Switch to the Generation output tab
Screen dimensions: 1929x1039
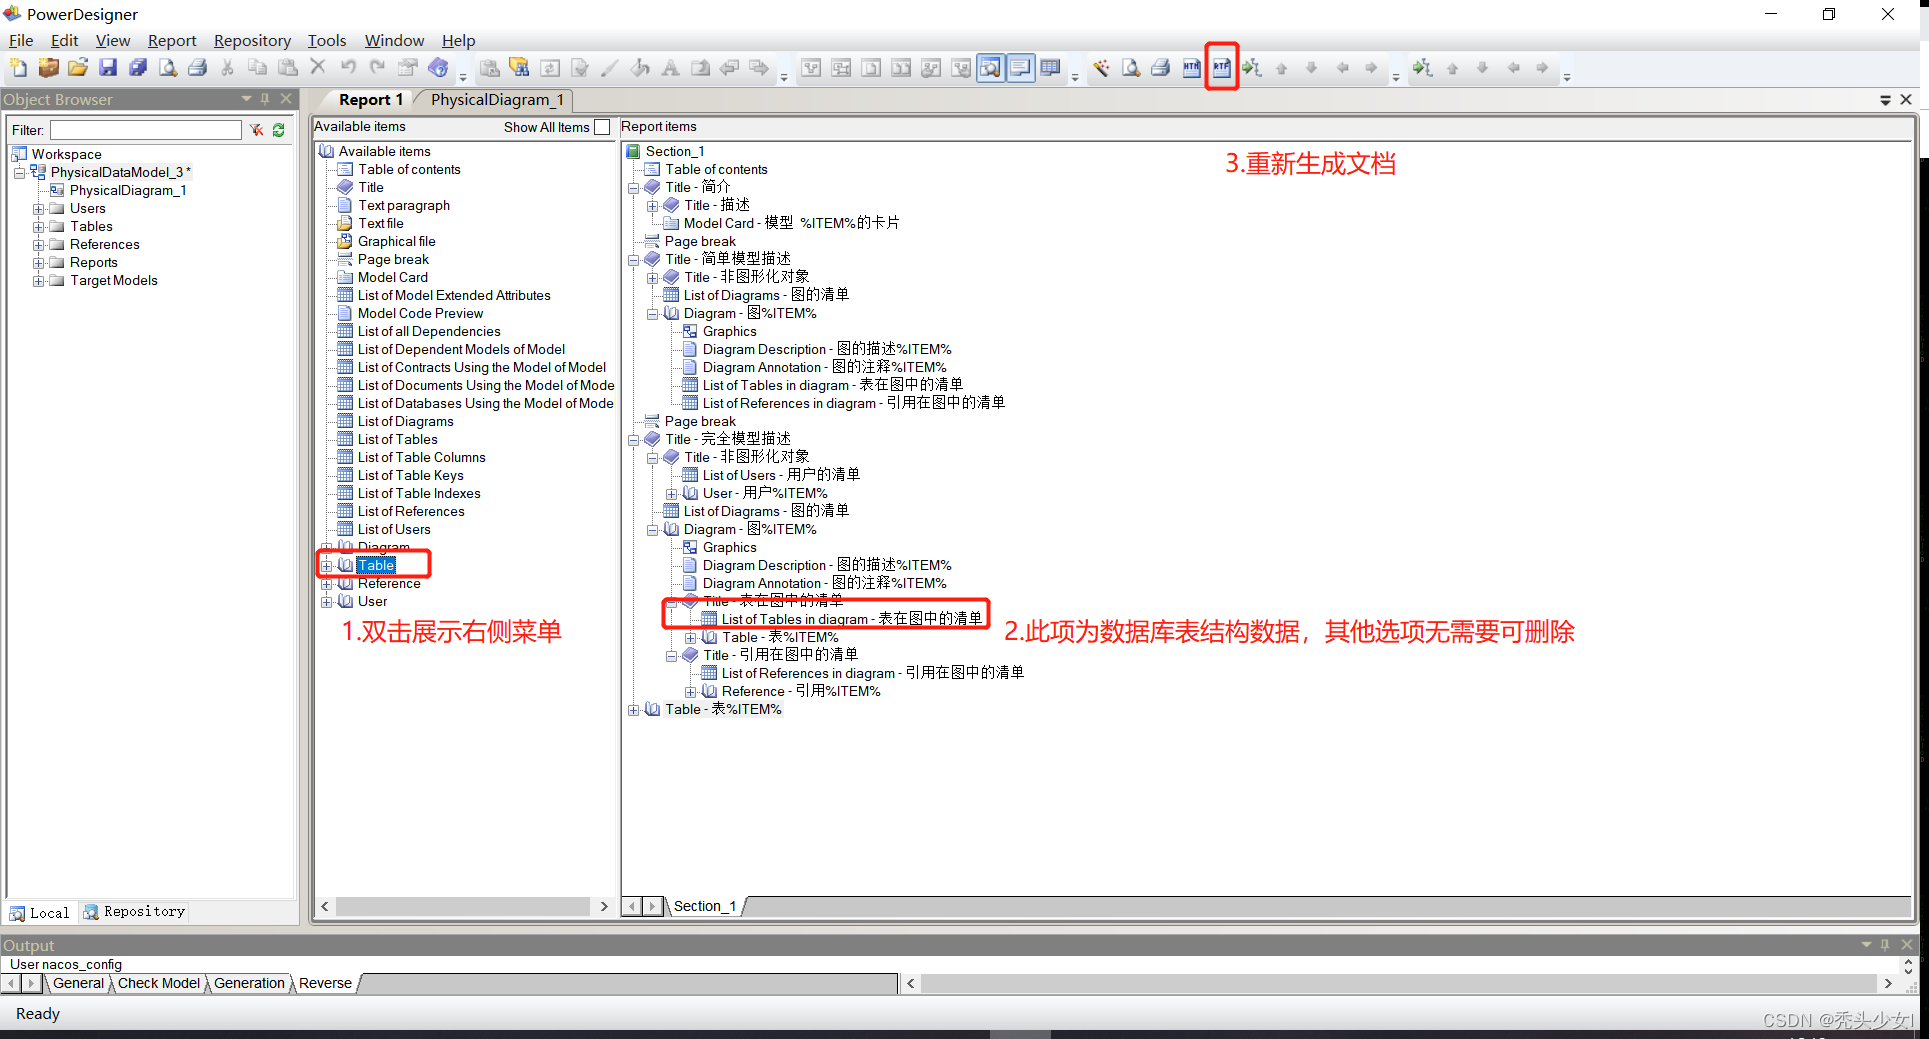249,984
